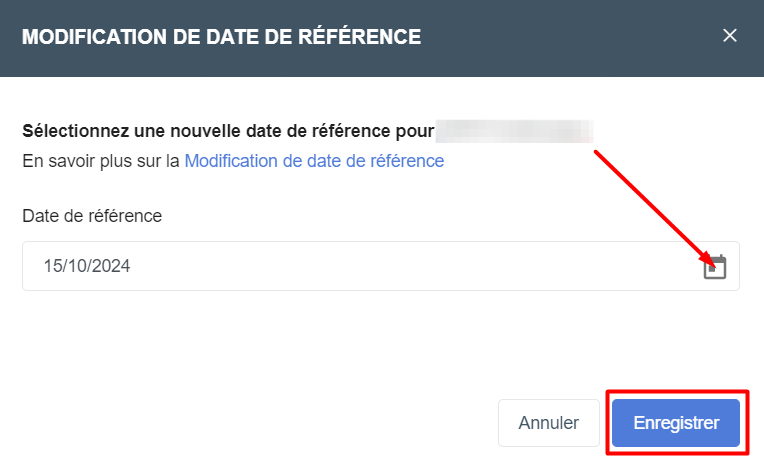The width and height of the screenshot is (764, 468).
Task: Click the Enregistrer button
Action: tap(676, 423)
